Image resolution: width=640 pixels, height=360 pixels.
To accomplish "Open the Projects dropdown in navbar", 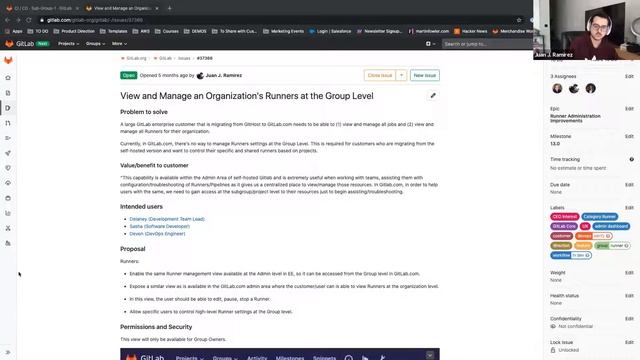I will click(x=68, y=44).
